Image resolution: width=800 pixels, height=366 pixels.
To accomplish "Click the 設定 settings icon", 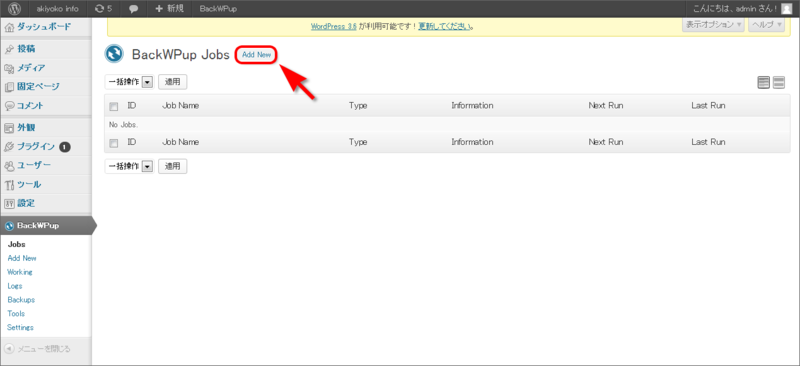I will click(9, 204).
